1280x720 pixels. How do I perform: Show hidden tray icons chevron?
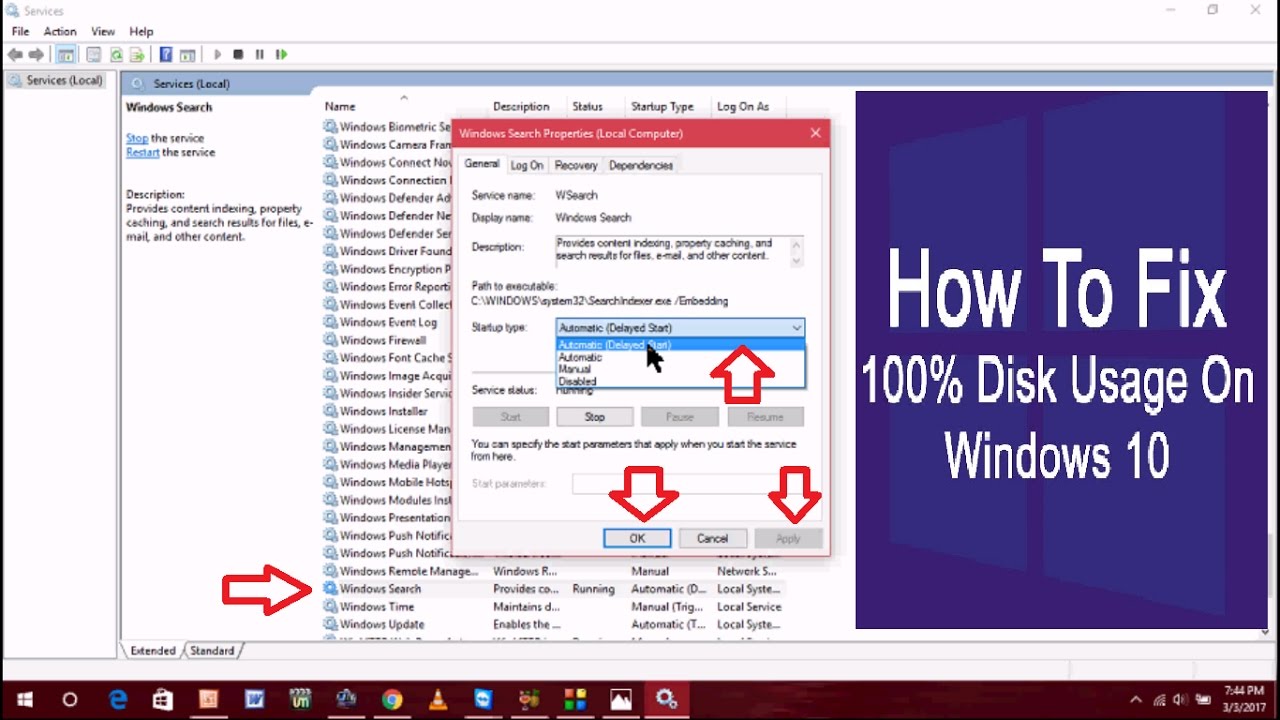point(1136,699)
